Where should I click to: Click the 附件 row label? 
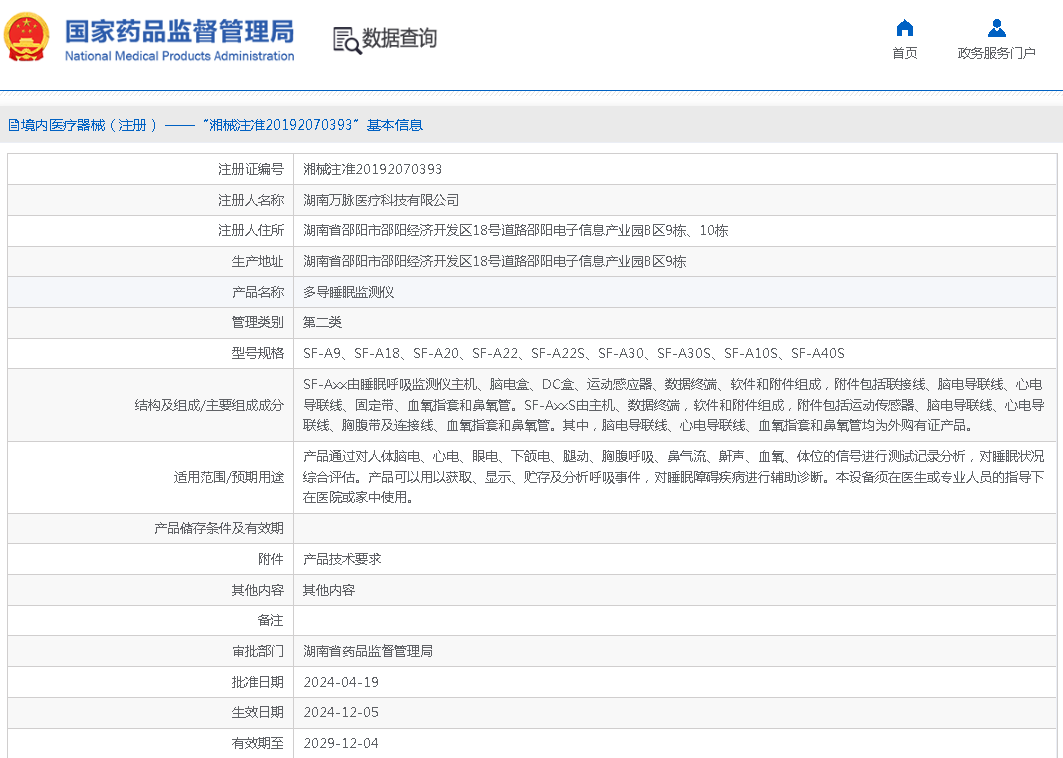click(270, 559)
